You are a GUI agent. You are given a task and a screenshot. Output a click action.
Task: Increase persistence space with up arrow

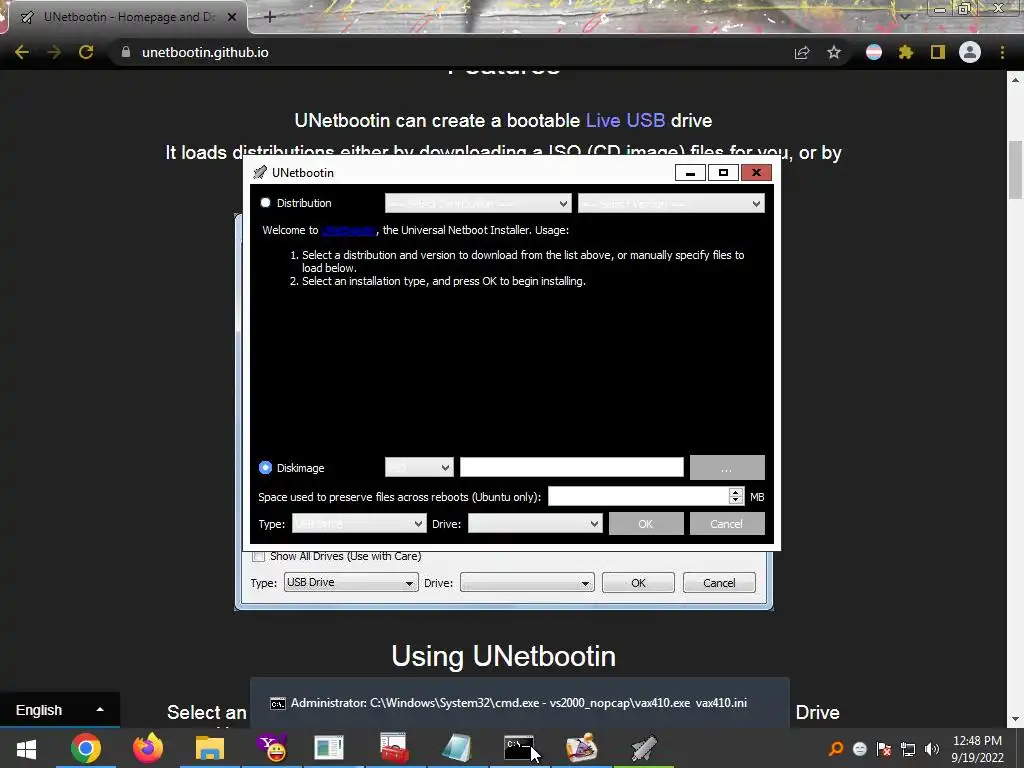[x=736, y=492]
